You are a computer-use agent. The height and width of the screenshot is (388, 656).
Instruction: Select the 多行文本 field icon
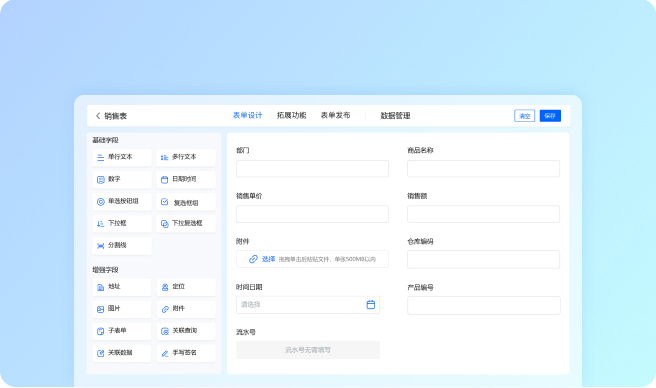(x=164, y=157)
